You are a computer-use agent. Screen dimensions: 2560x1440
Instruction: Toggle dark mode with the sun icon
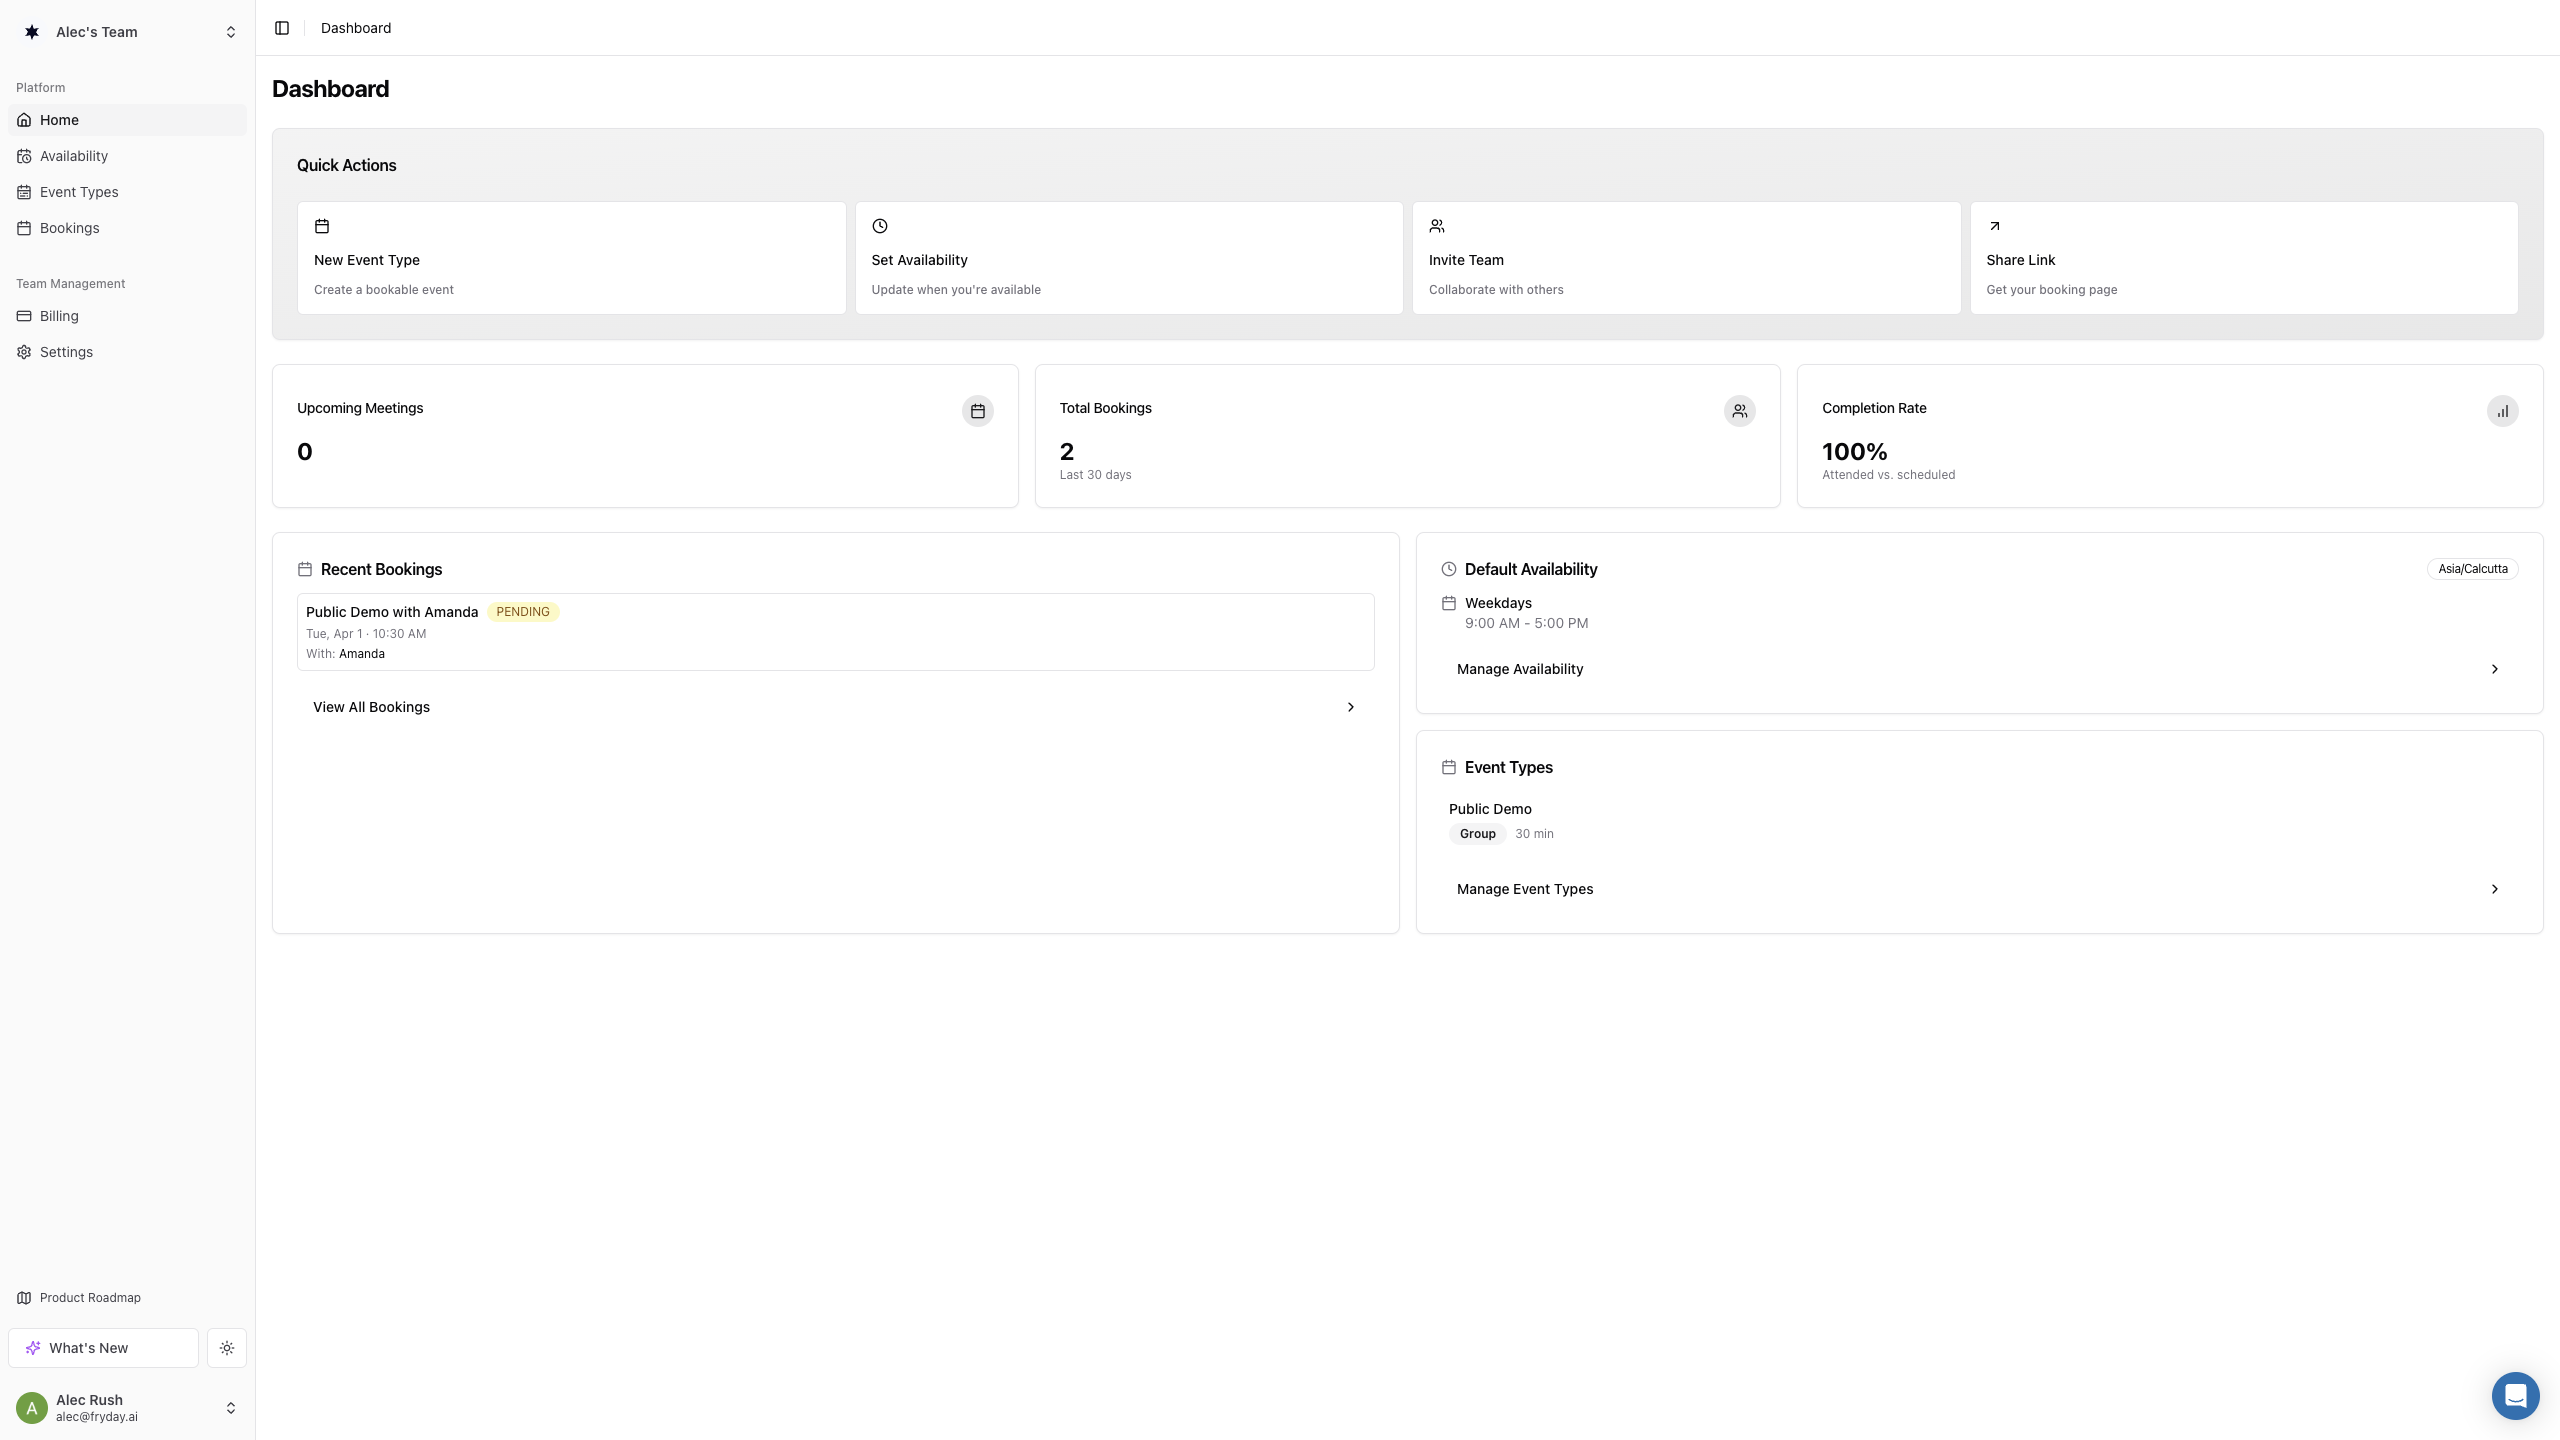(227, 1348)
